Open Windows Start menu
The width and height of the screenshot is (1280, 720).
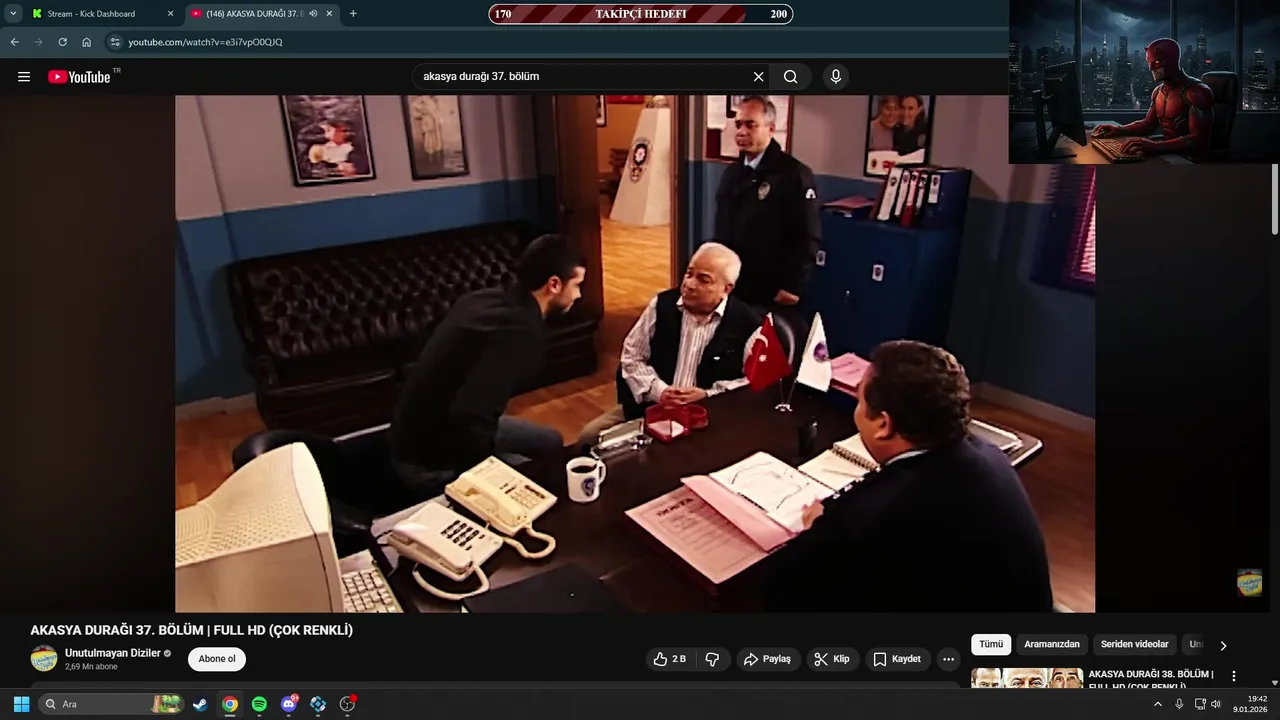[x=21, y=704]
